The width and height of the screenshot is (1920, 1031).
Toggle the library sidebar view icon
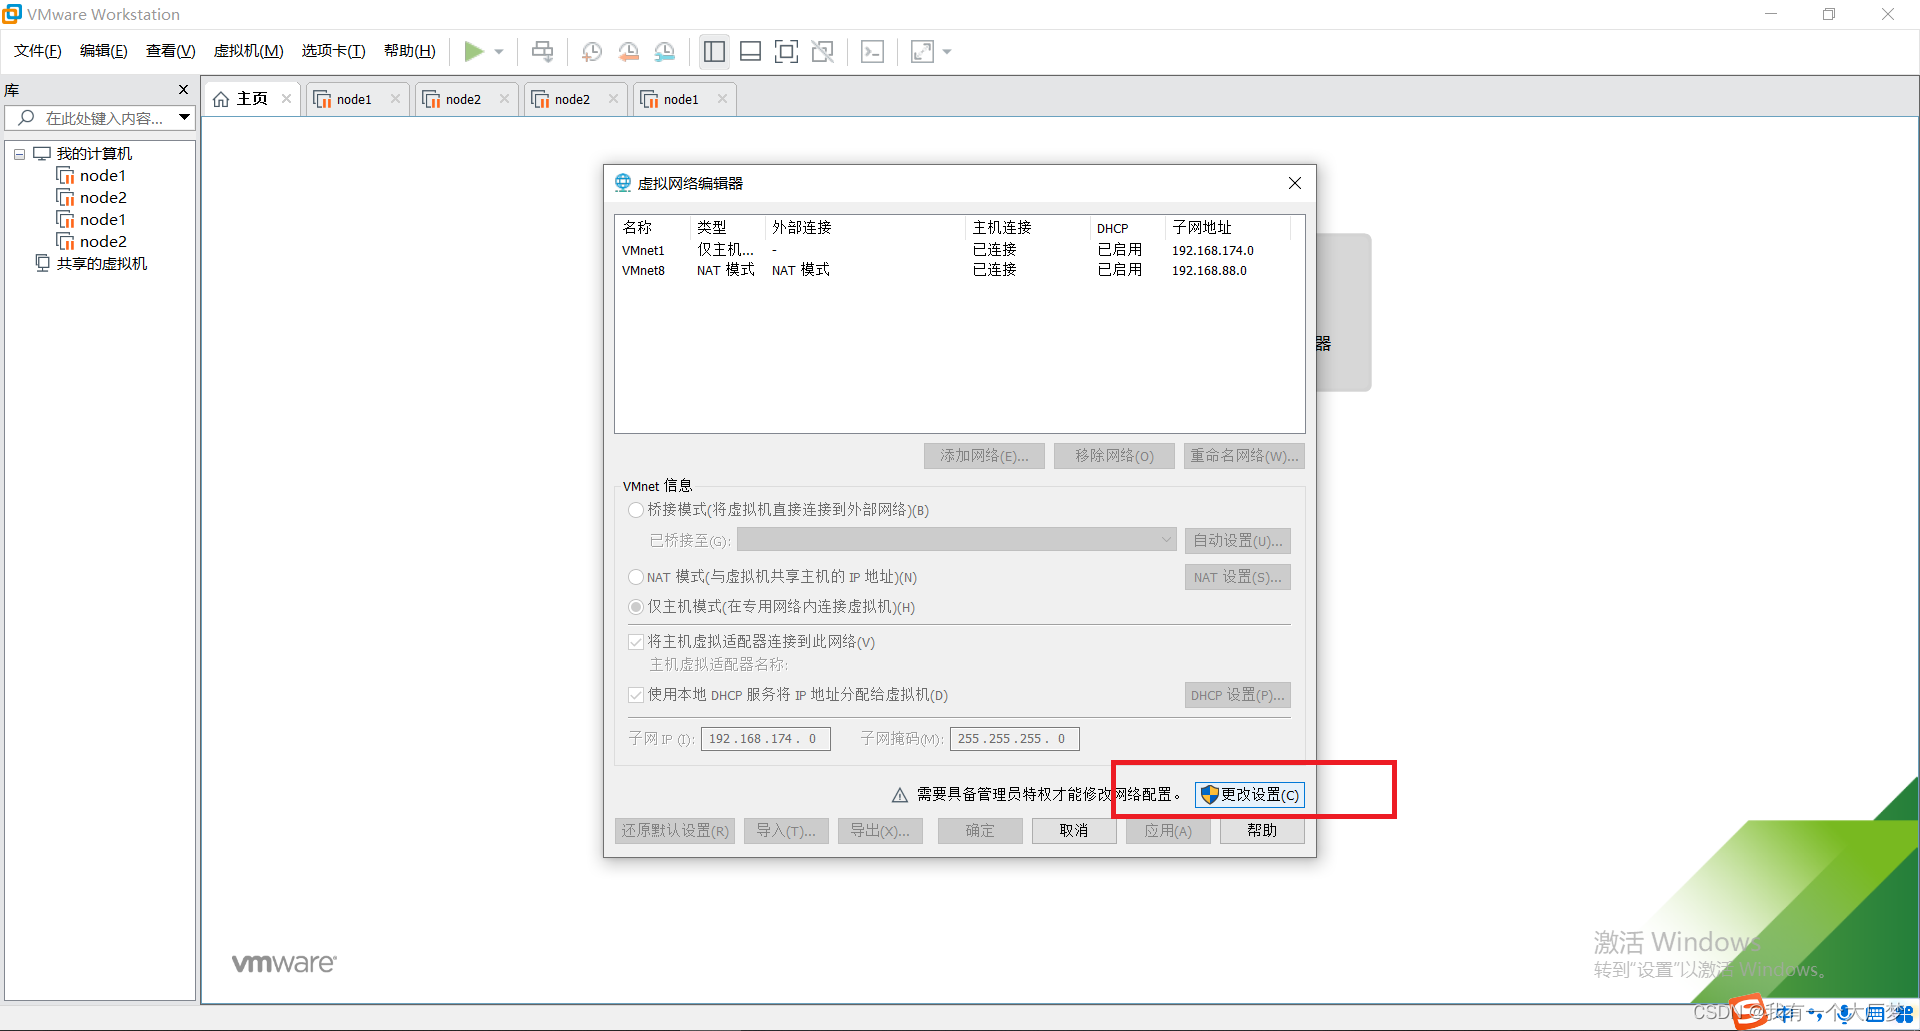pyautogui.click(x=714, y=51)
